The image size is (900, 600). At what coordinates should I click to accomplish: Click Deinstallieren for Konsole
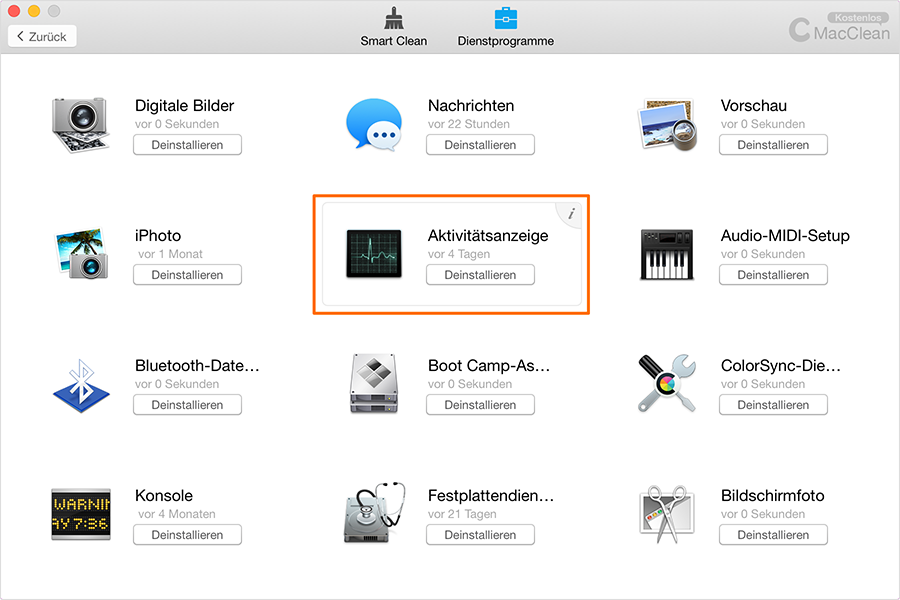[x=187, y=535]
